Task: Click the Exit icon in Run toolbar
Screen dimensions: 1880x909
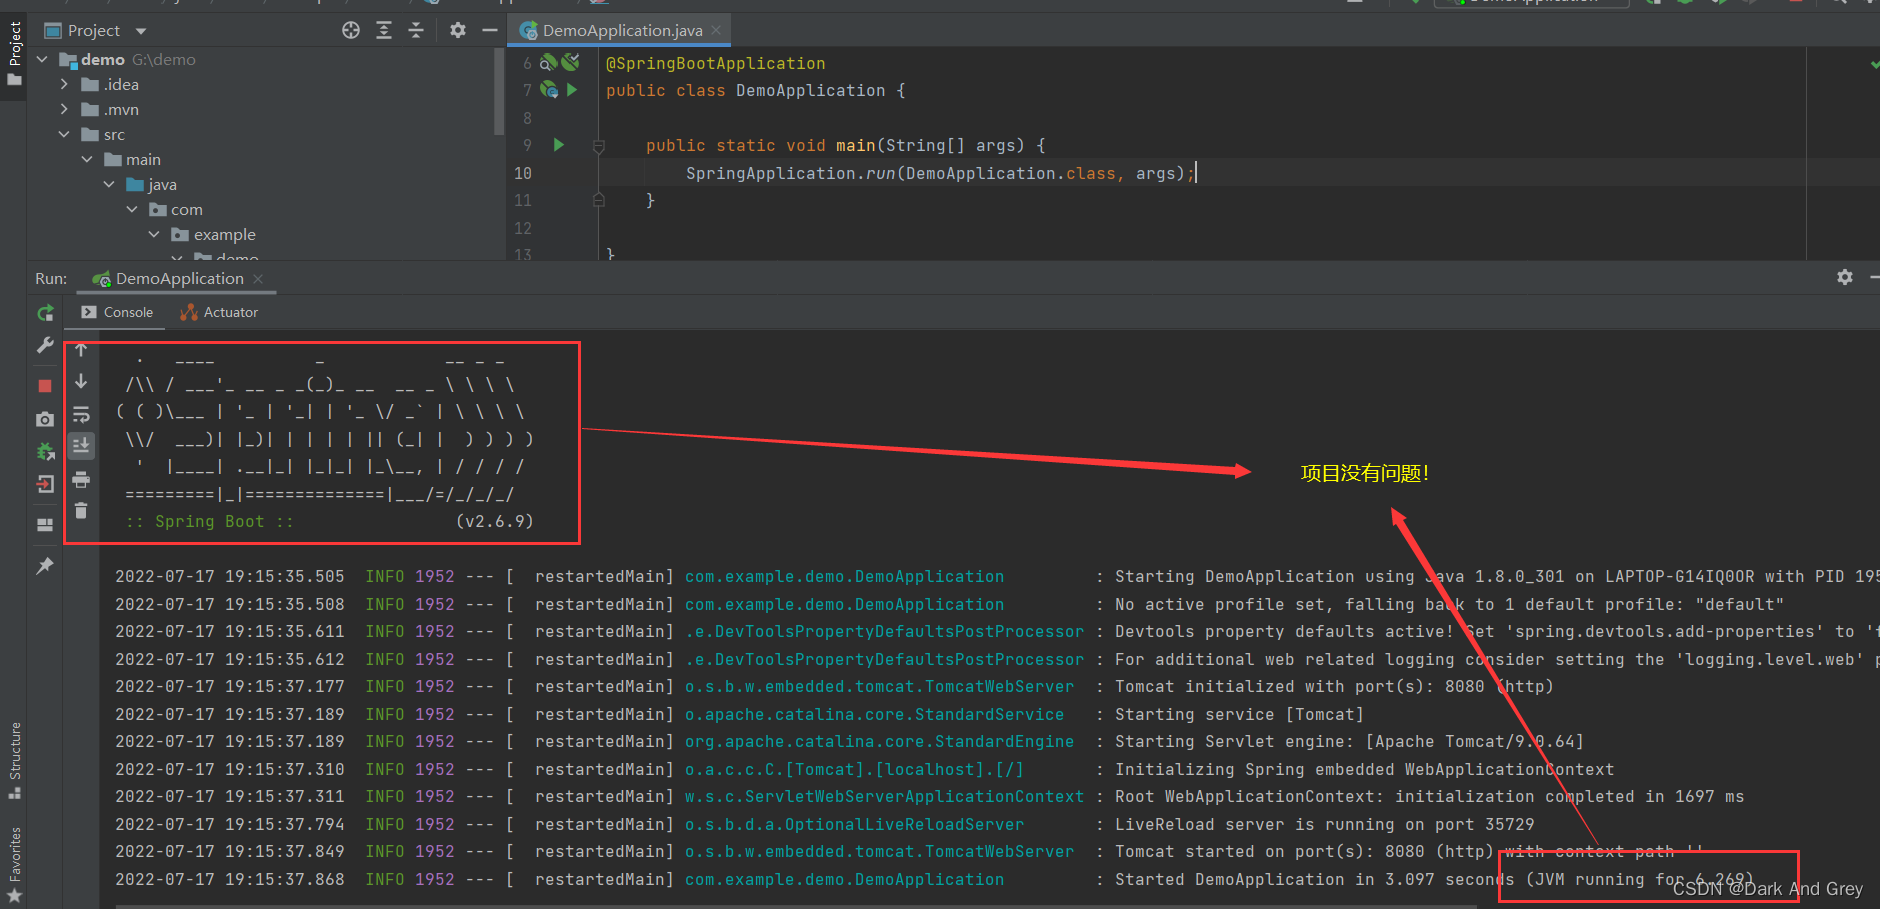Action: point(45,485)
